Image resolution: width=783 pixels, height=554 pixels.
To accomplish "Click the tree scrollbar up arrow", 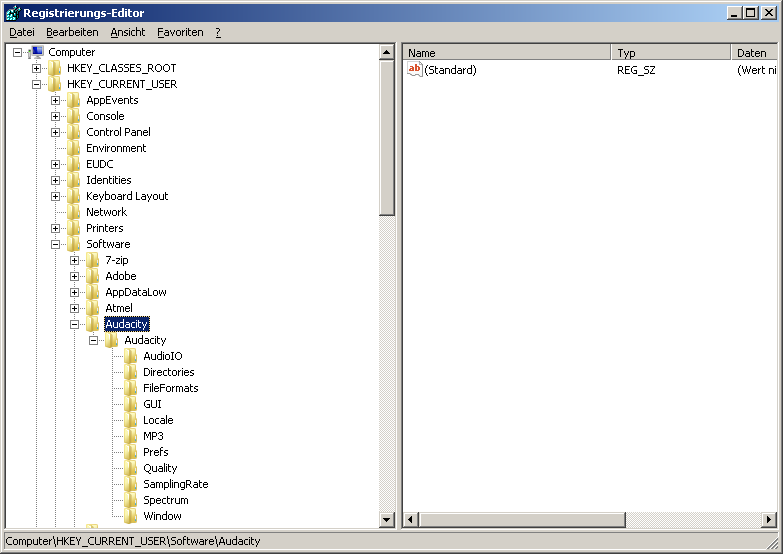I will (387, 52).
